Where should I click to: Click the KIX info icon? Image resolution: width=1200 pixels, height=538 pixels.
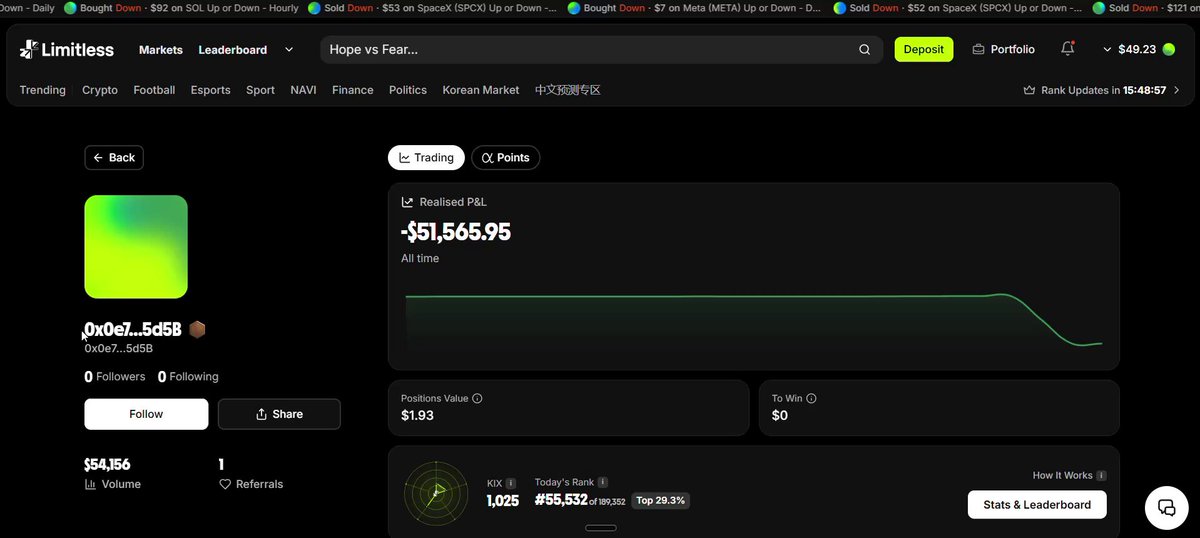click(x=511, y=483)
